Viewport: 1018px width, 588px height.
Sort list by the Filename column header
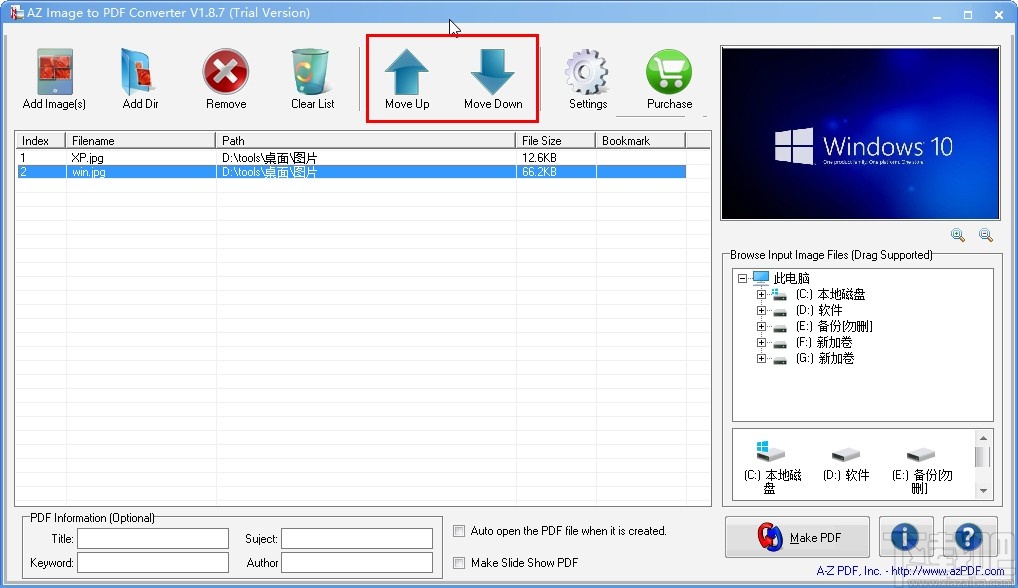pos(140,140)
